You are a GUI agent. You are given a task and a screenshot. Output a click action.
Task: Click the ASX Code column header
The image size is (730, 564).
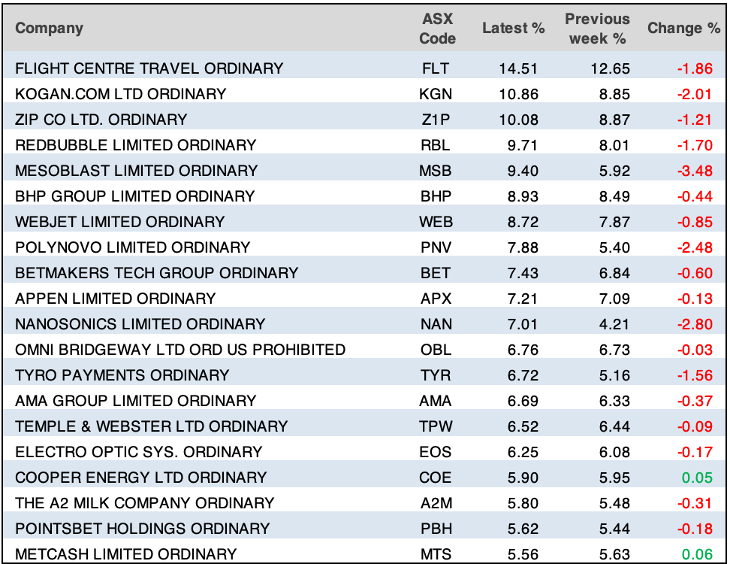pos(437,28)
